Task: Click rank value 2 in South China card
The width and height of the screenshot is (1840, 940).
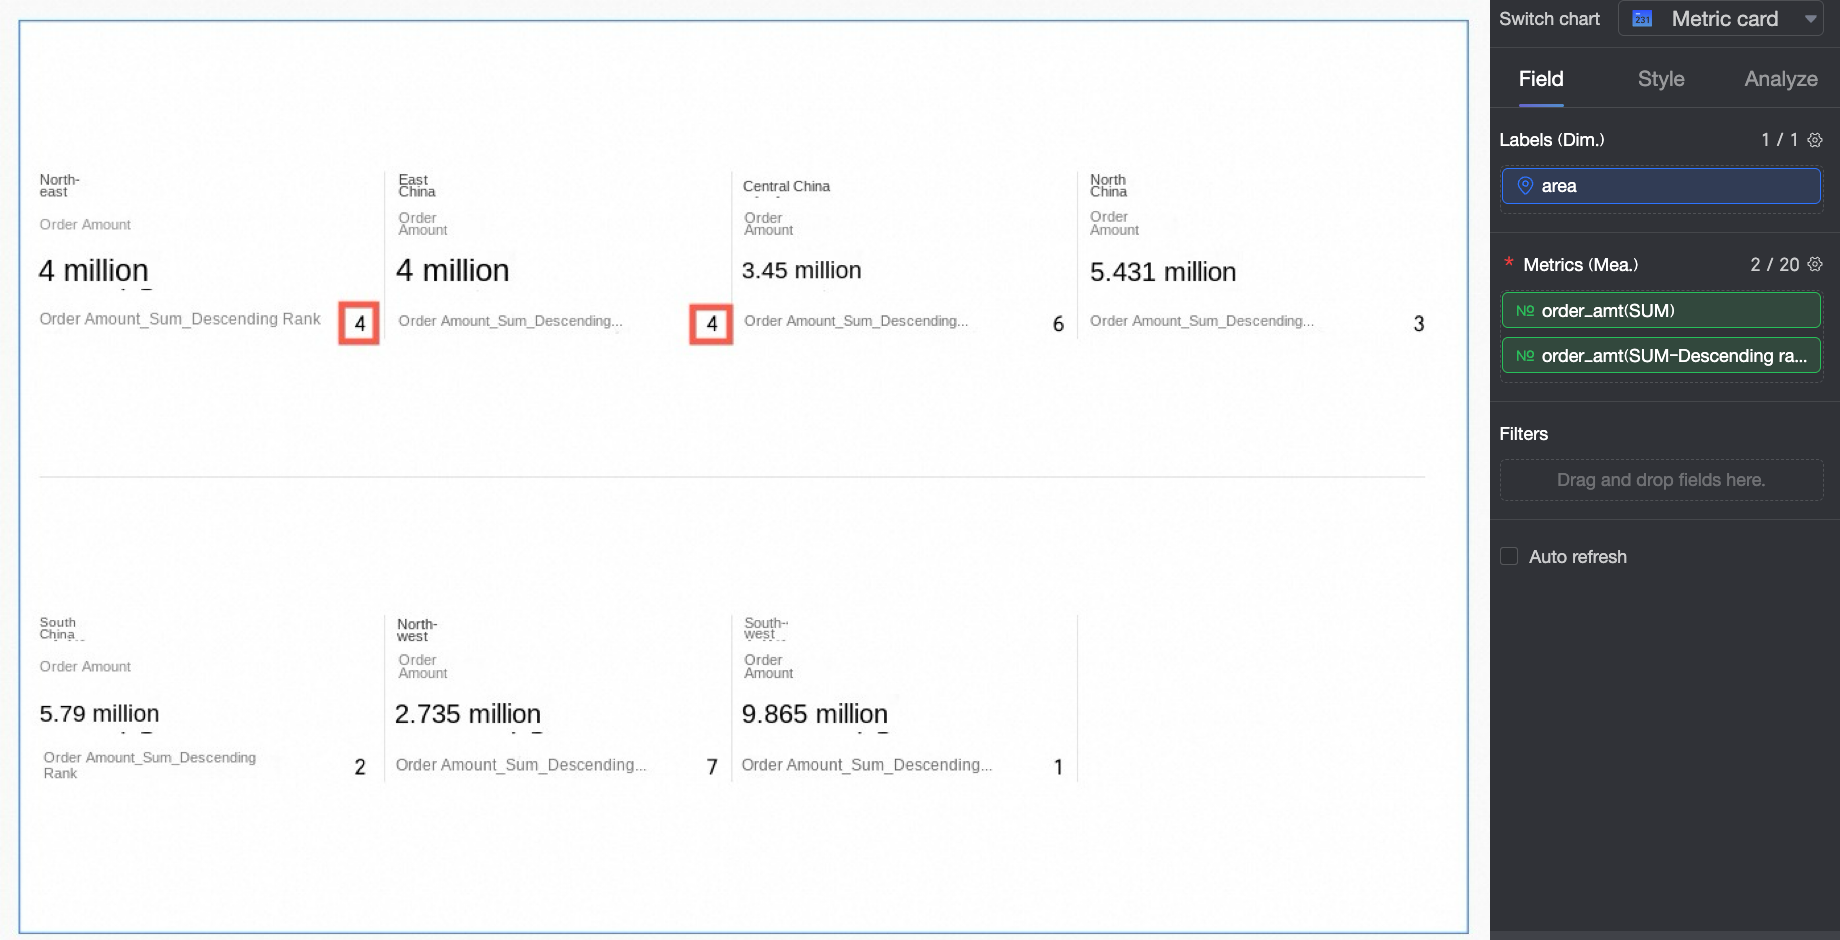Action: [x=360, y=767]
